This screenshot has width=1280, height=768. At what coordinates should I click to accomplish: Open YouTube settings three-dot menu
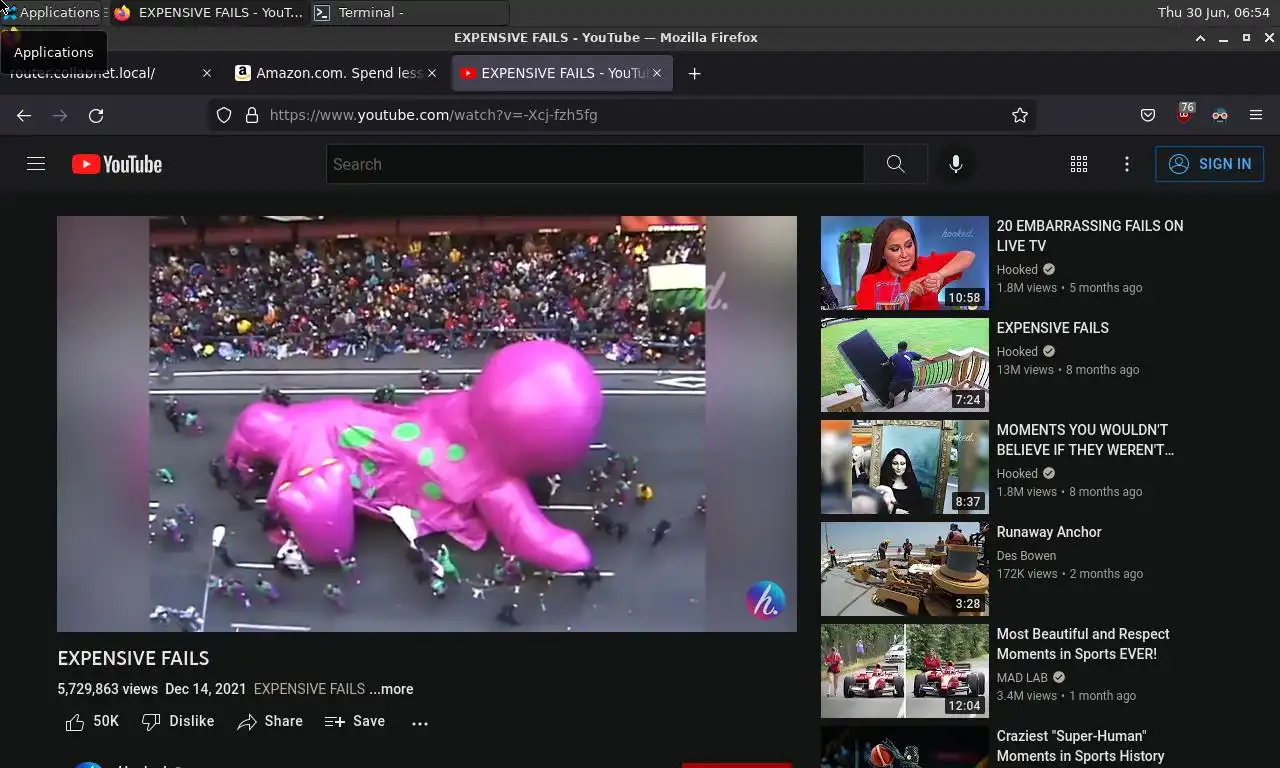1127,164
